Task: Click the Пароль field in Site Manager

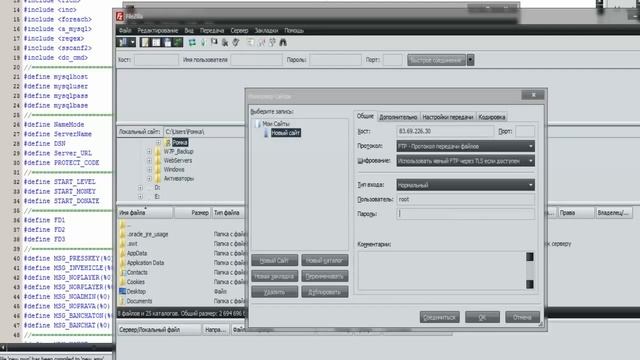Action: pos(465,213)
